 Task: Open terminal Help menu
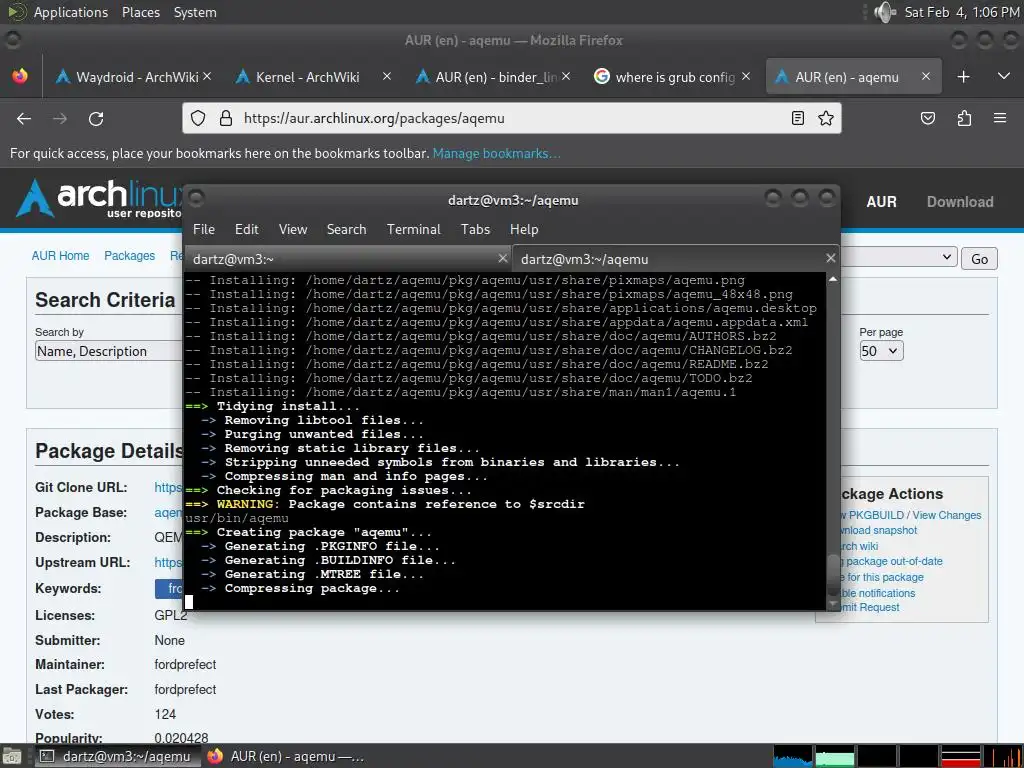click(524, 229)
